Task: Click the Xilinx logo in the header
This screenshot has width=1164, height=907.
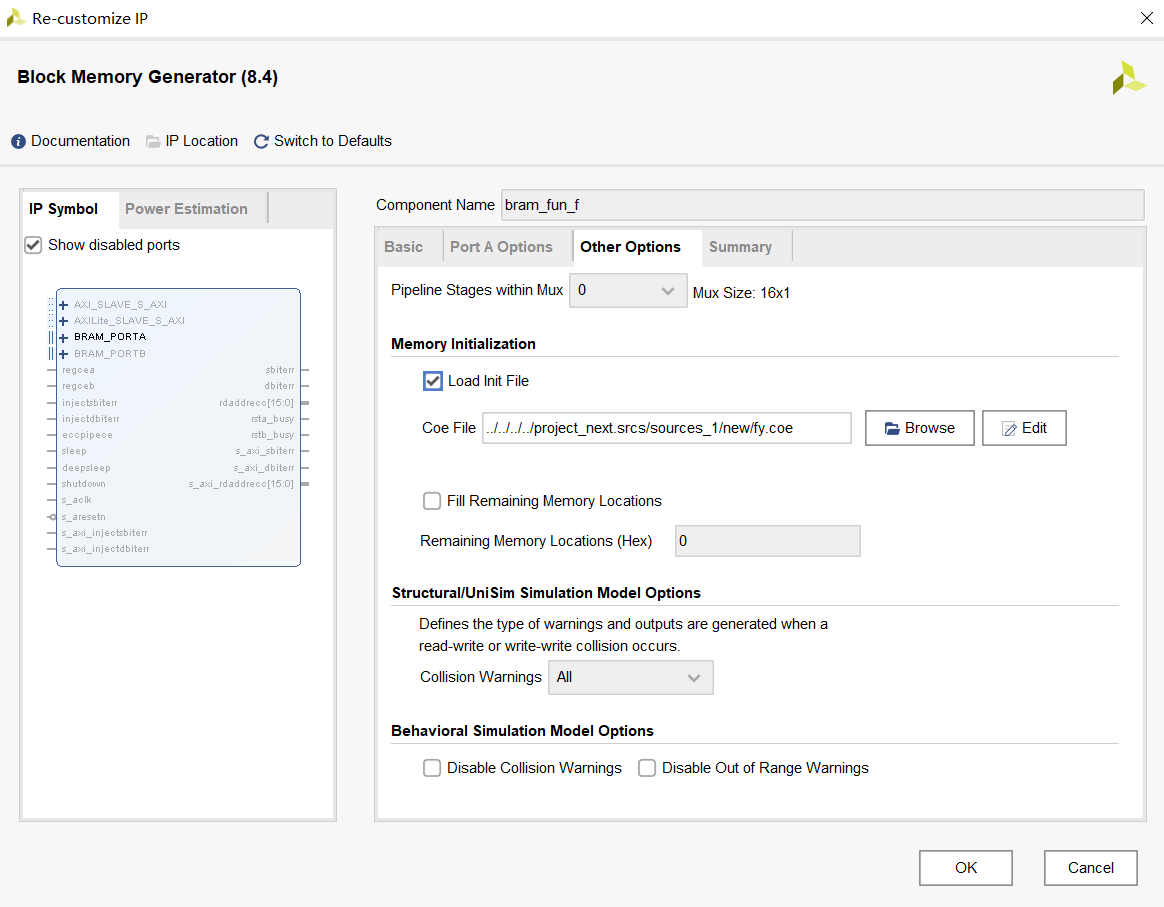Action: coord(1129,78)
